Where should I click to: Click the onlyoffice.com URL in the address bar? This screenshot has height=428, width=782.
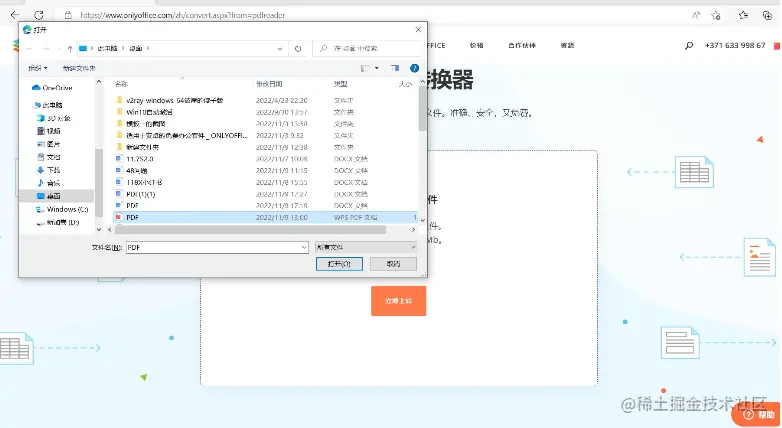pyautogui.click(x=183, y=15)
